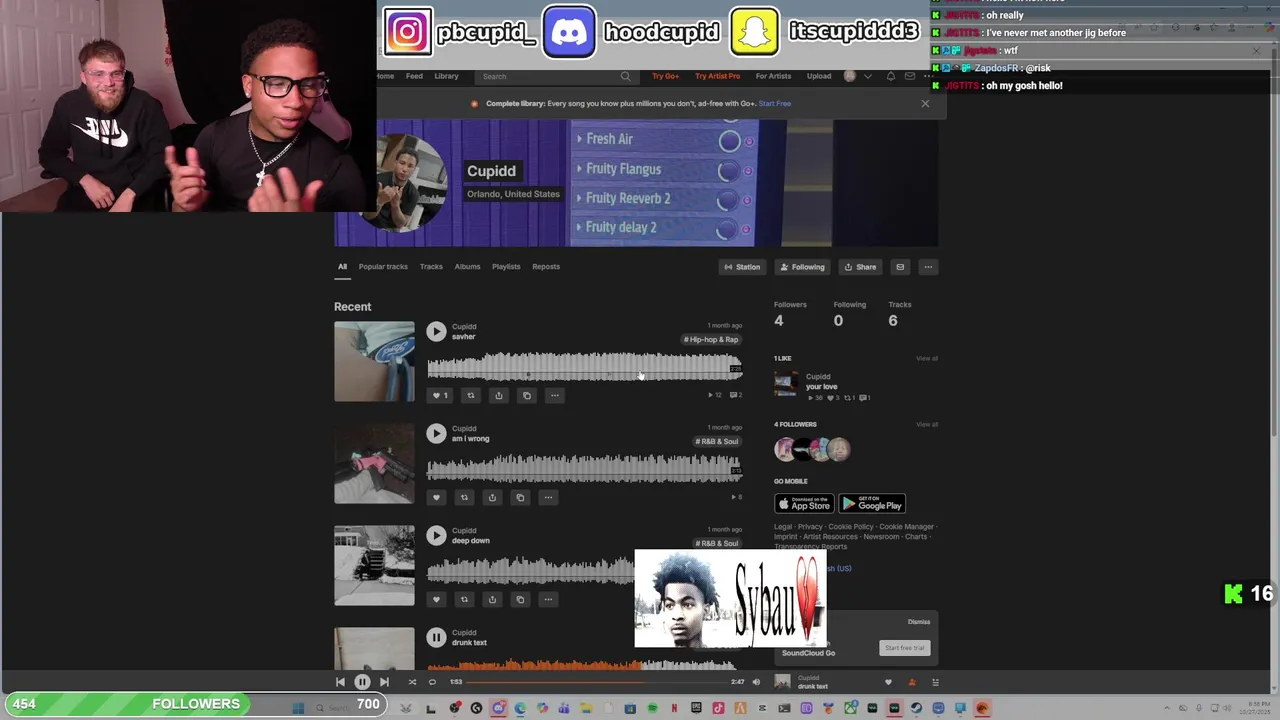Like current track in player bar

click(x=888, y=682)
